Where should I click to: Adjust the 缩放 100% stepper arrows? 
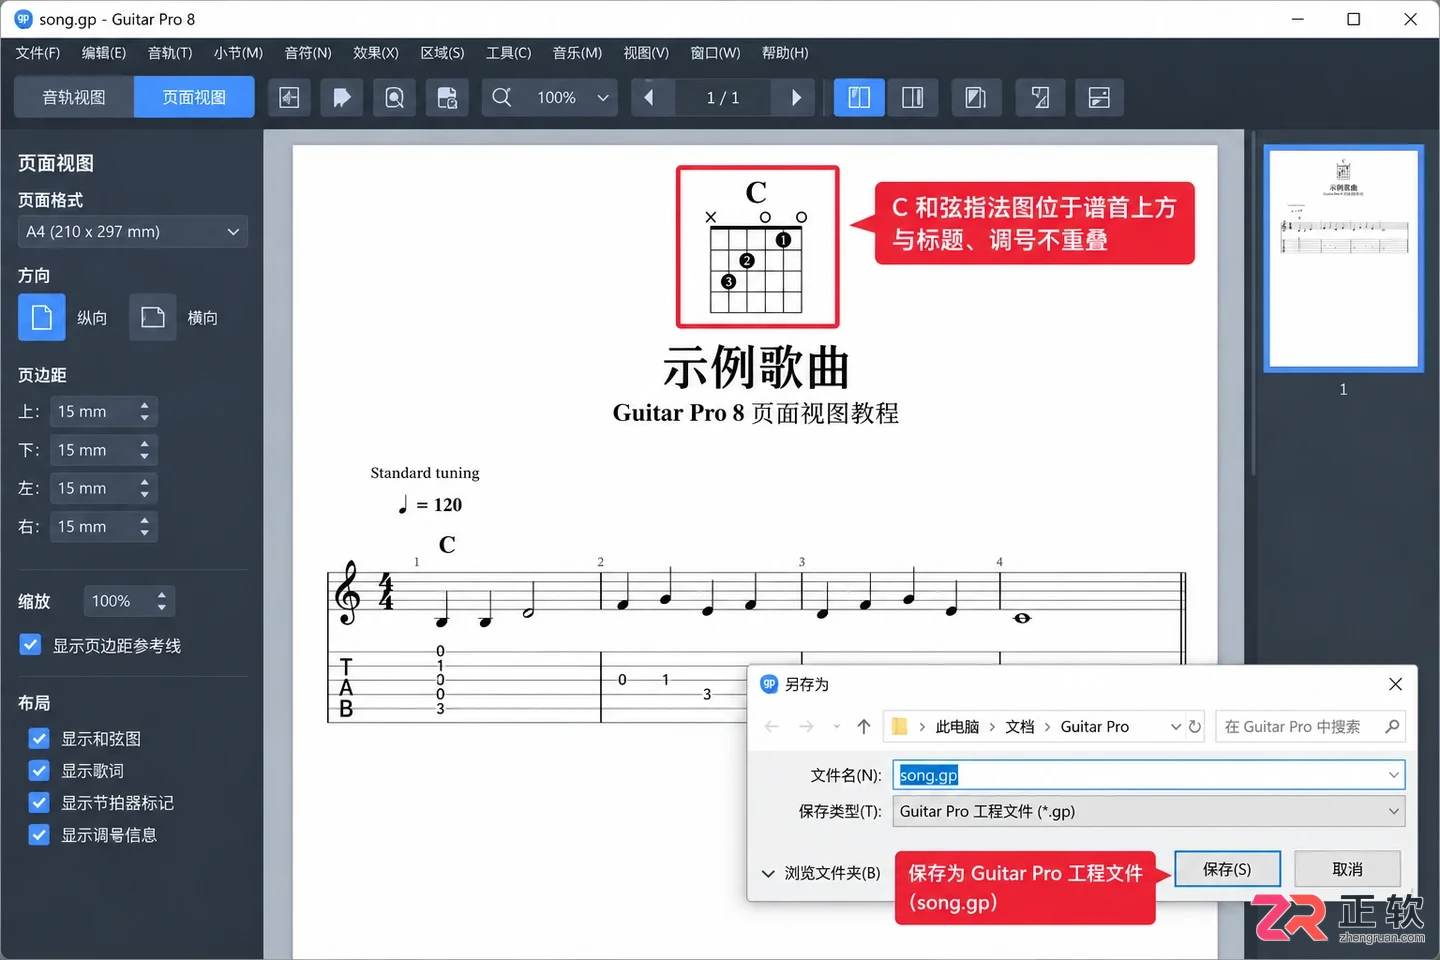pyautogui.click(x=162, y=601)
